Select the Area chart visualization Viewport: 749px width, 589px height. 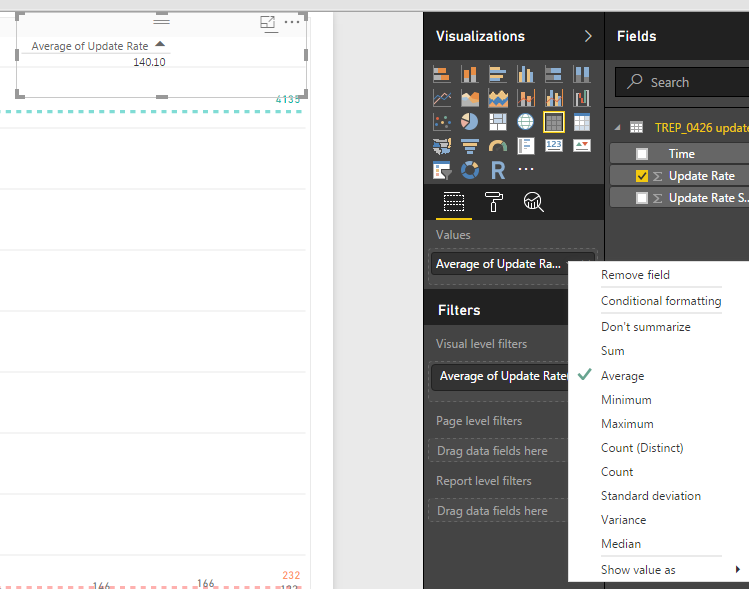point(470,98)
